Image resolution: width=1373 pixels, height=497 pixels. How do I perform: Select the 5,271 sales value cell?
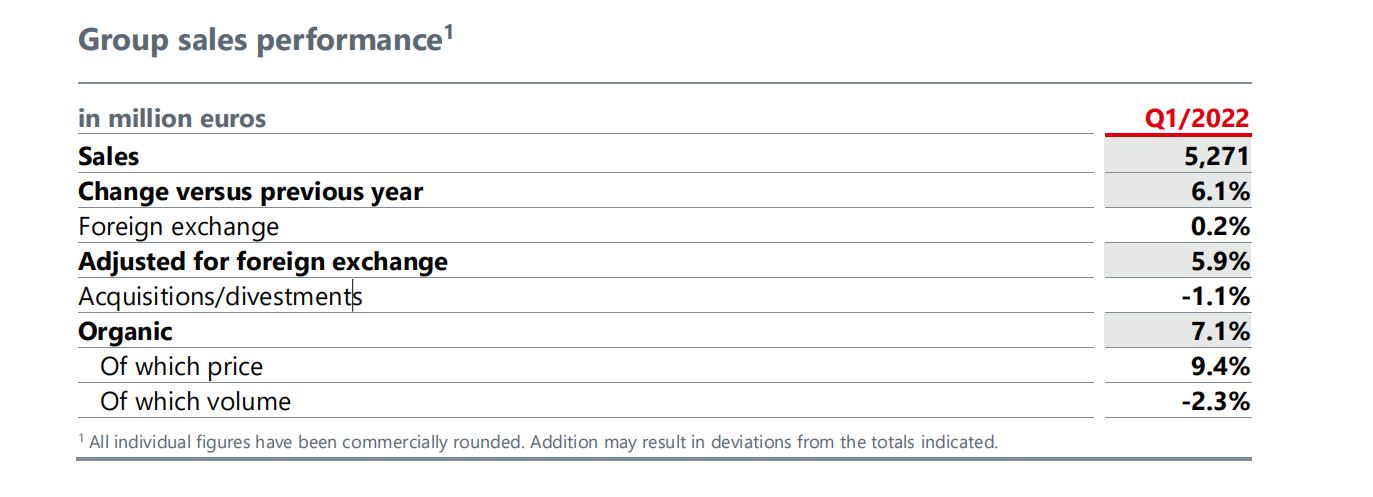[x=1216, y=157]
